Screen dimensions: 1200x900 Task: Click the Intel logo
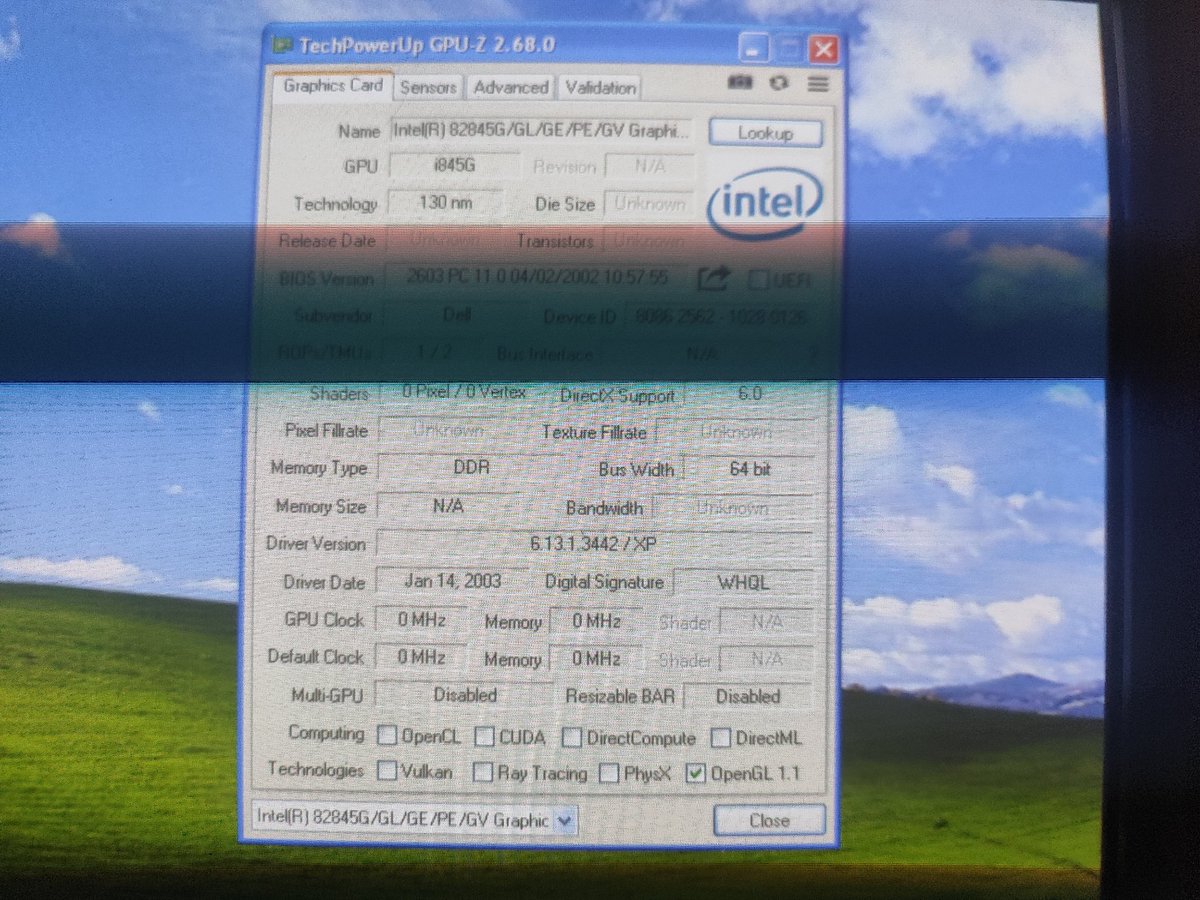766,203
